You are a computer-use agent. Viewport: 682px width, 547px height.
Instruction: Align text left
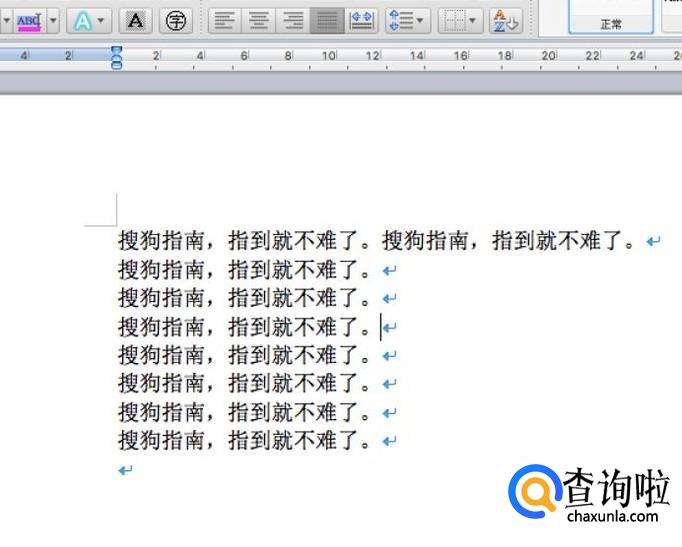point(224,20)
